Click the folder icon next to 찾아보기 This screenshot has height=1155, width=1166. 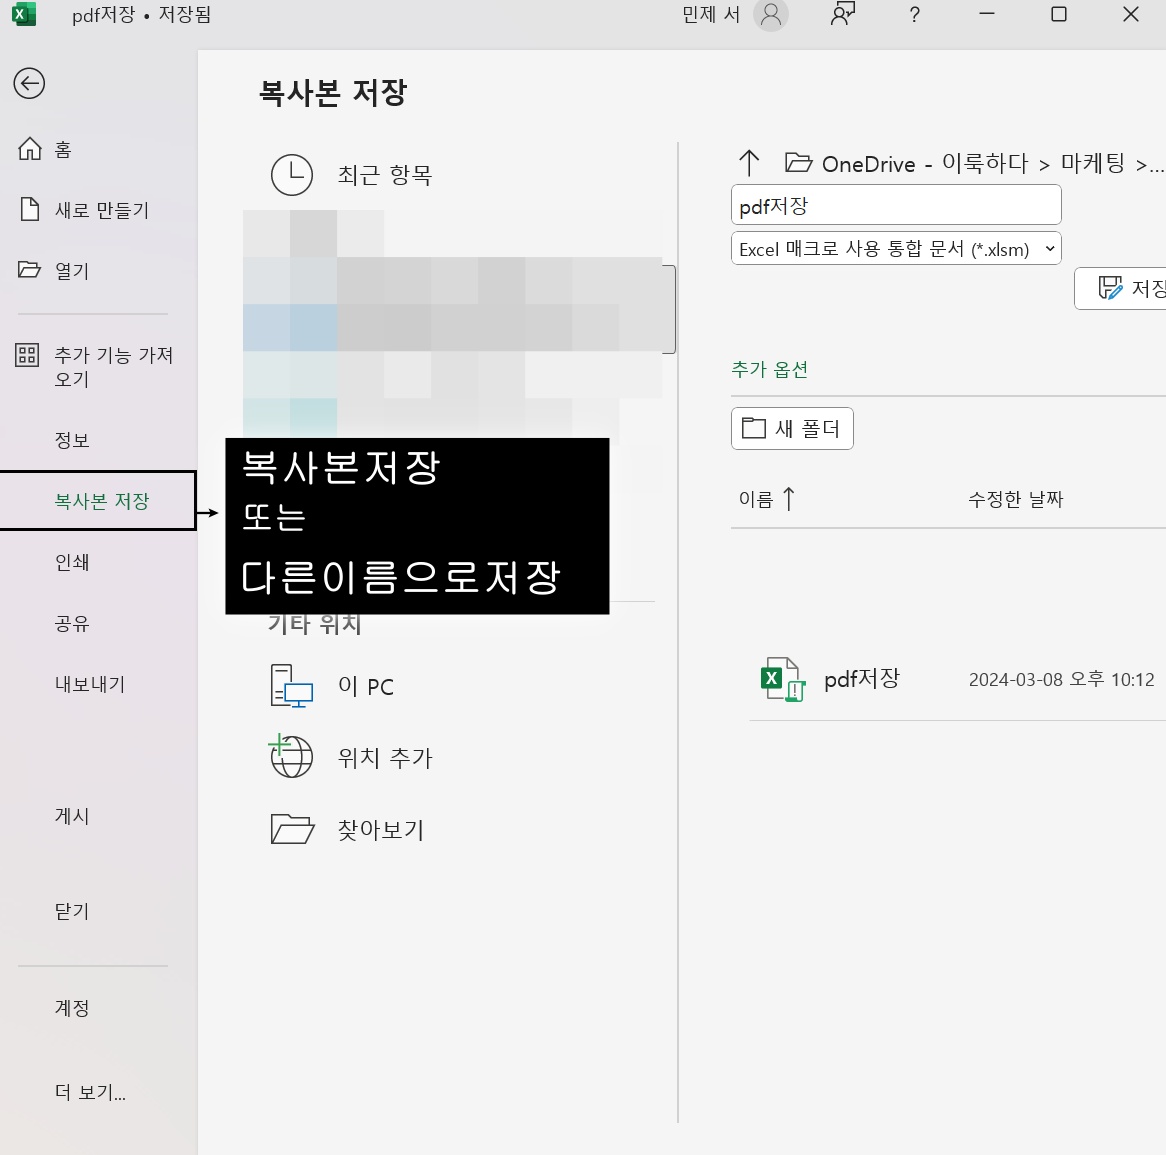coord(292,829)
